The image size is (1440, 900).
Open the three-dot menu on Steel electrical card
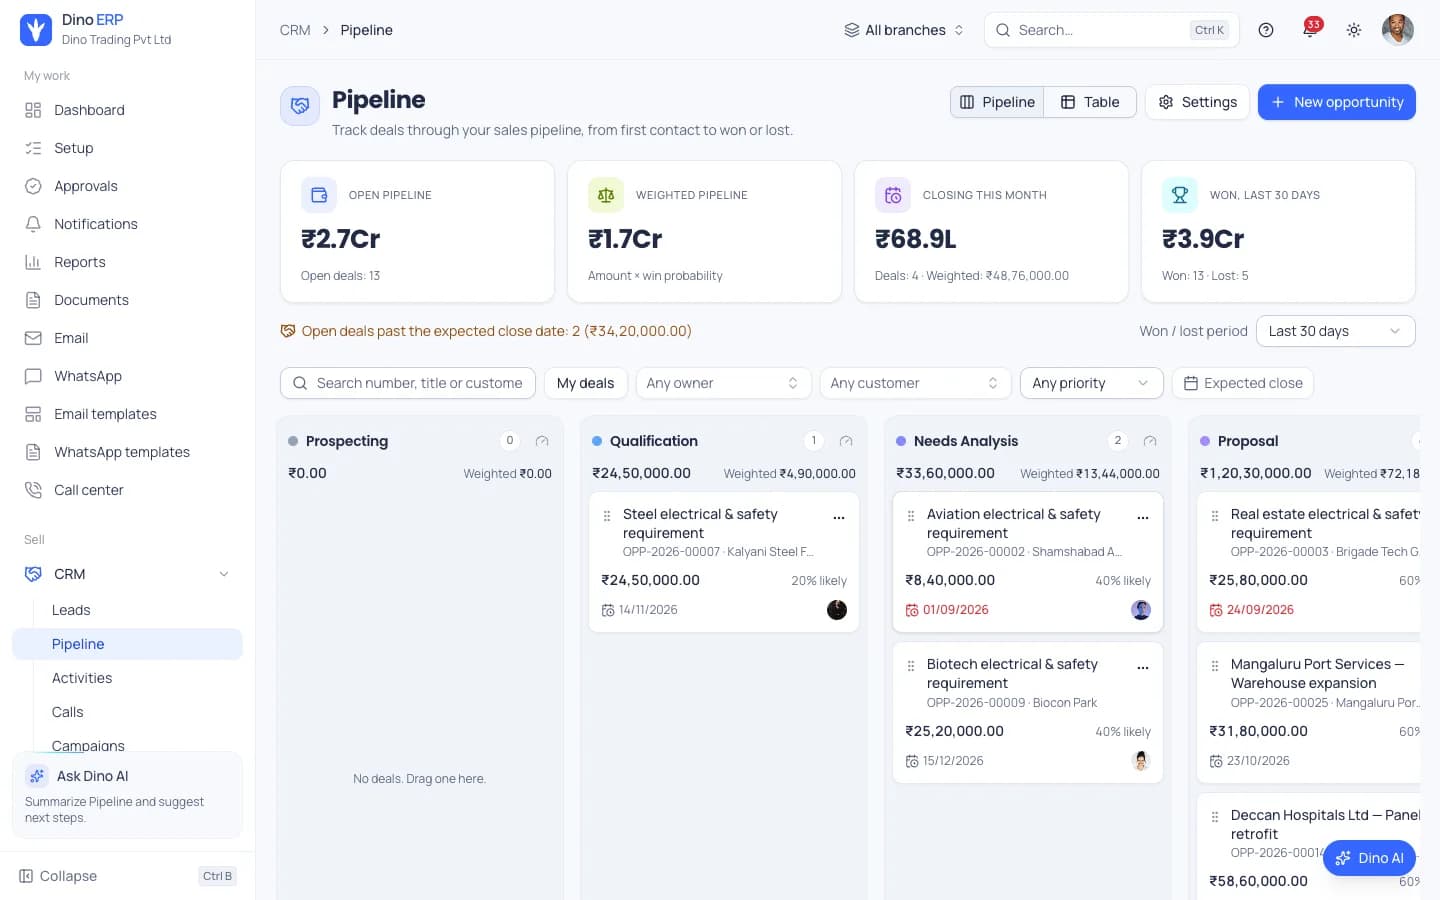click(x=839, y=517)
